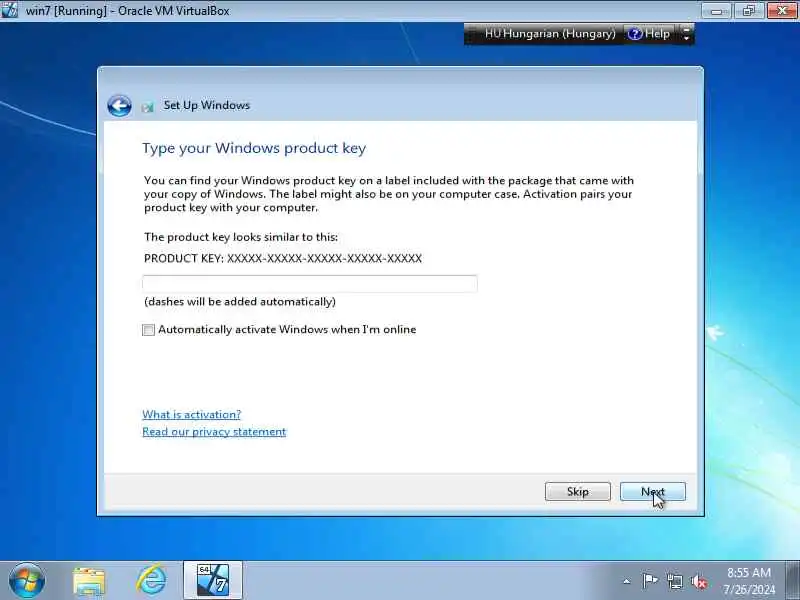This screenshot has width=800, height=600.
Task: Launch Windows Explorer from the taskbar
Action: click(x=89, y=581)
